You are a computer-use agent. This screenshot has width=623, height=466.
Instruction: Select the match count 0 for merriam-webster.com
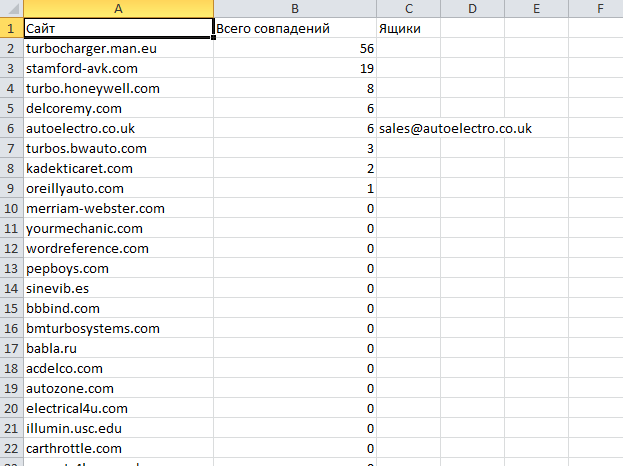click(295, 208)
